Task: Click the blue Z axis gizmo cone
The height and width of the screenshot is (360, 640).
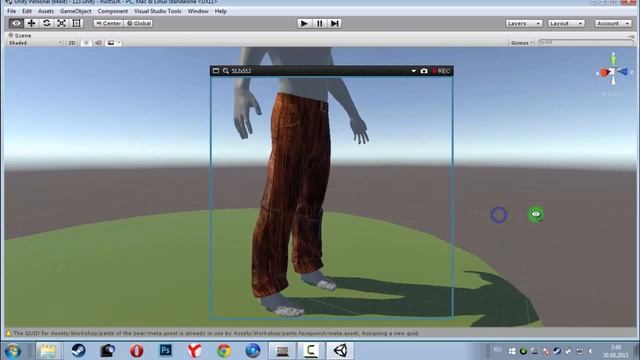Action: click(x=622, y=72)
